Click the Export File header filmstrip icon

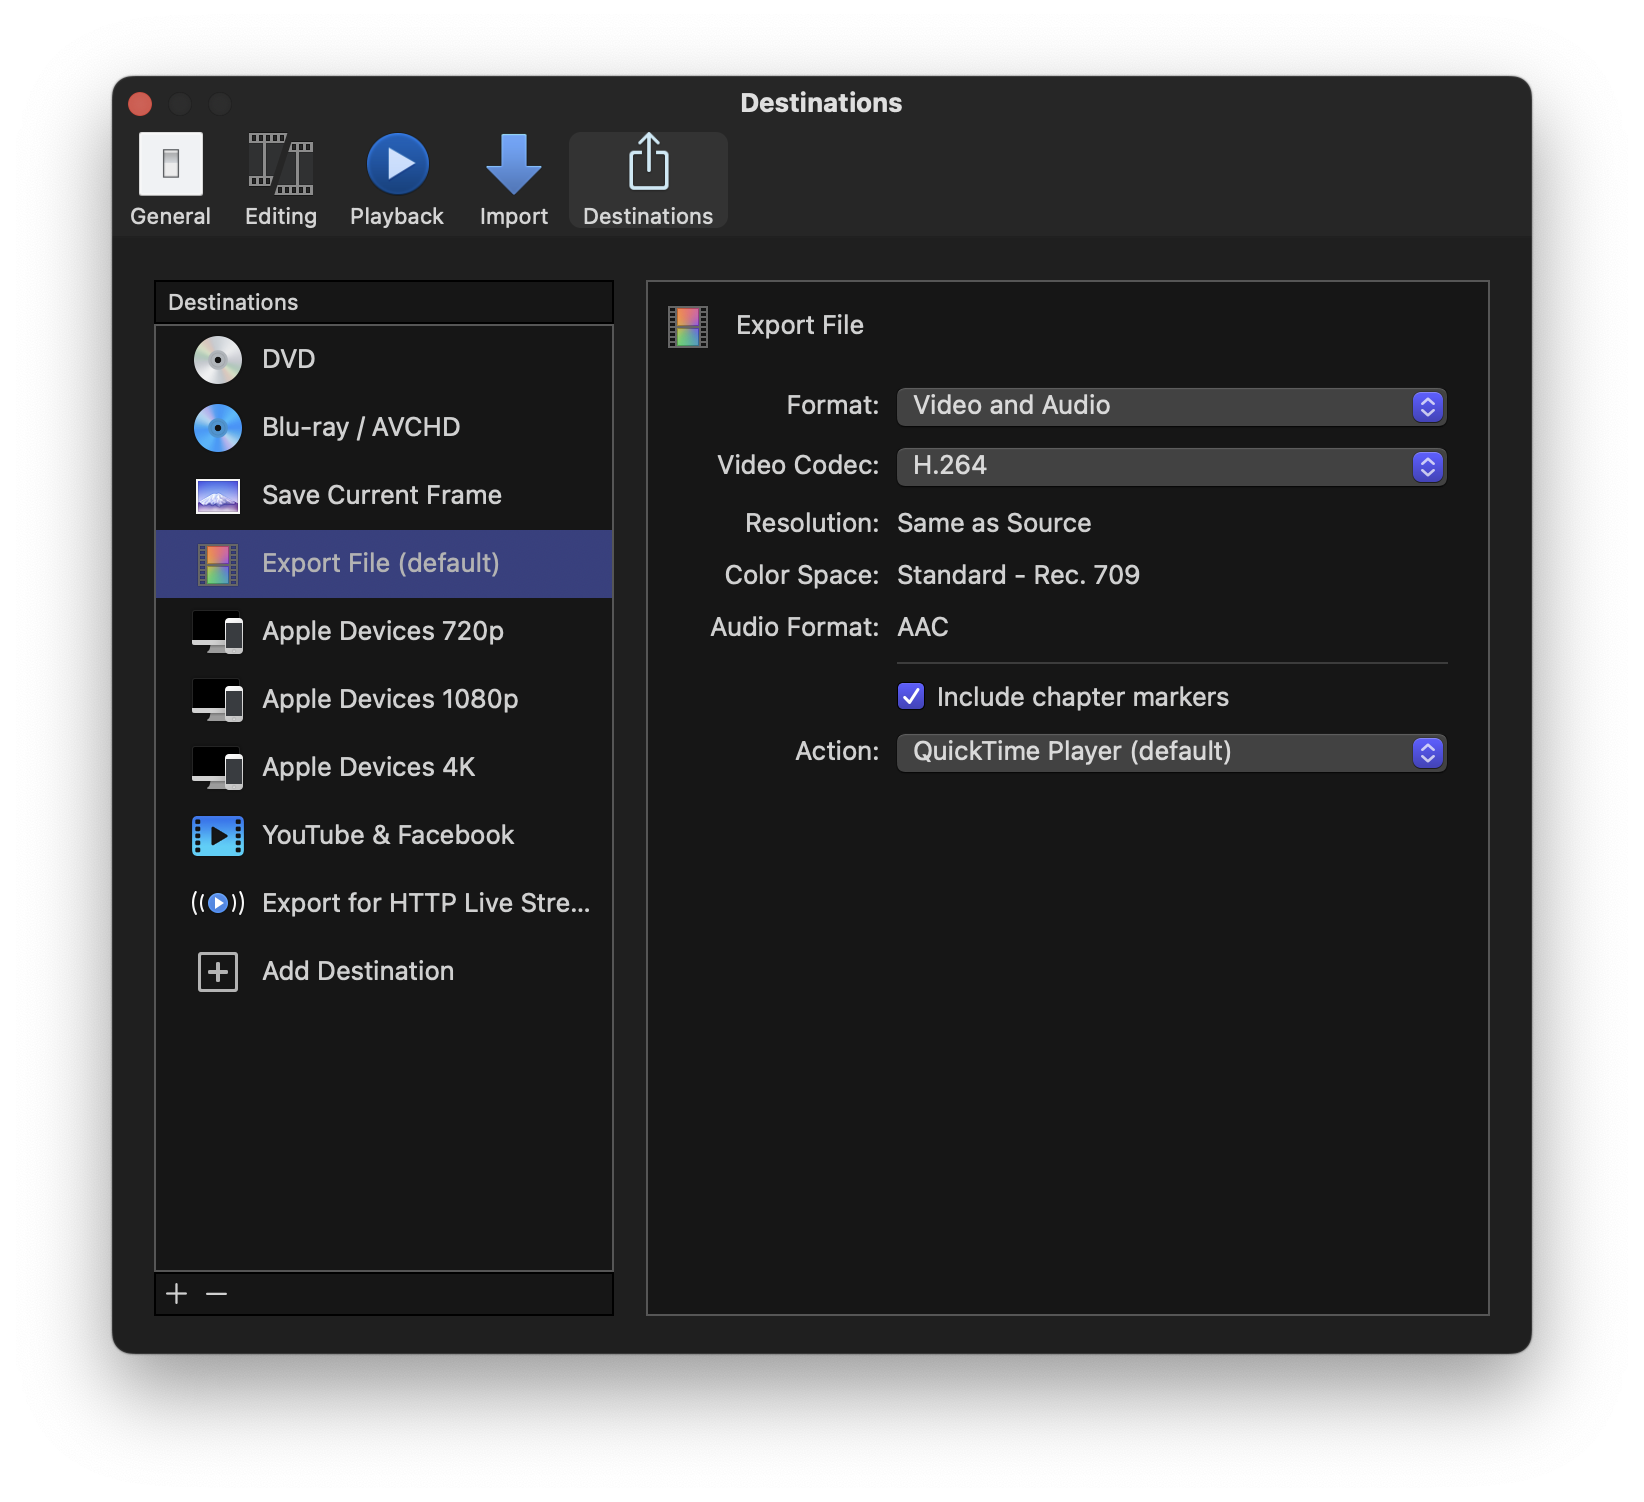click(x=688, y=327)
